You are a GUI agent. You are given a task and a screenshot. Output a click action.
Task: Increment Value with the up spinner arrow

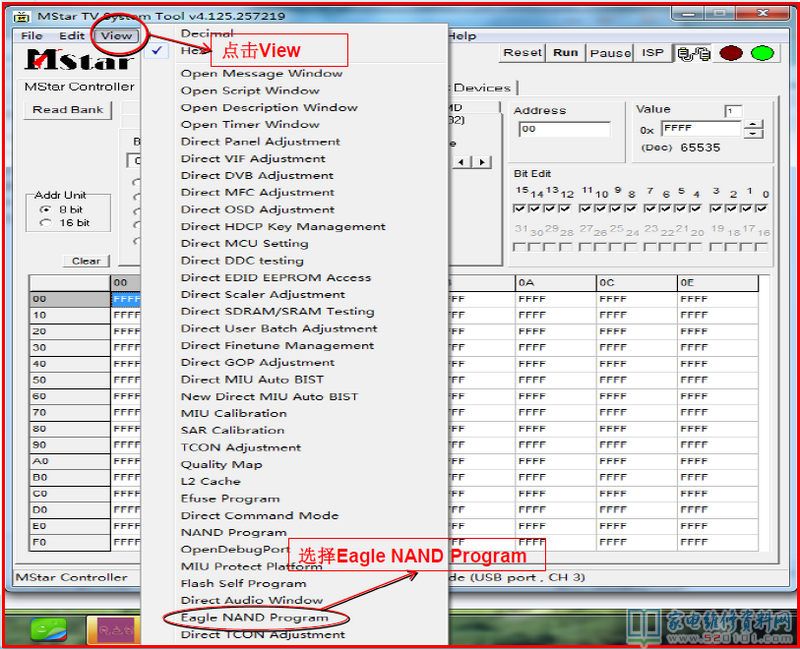754,124
